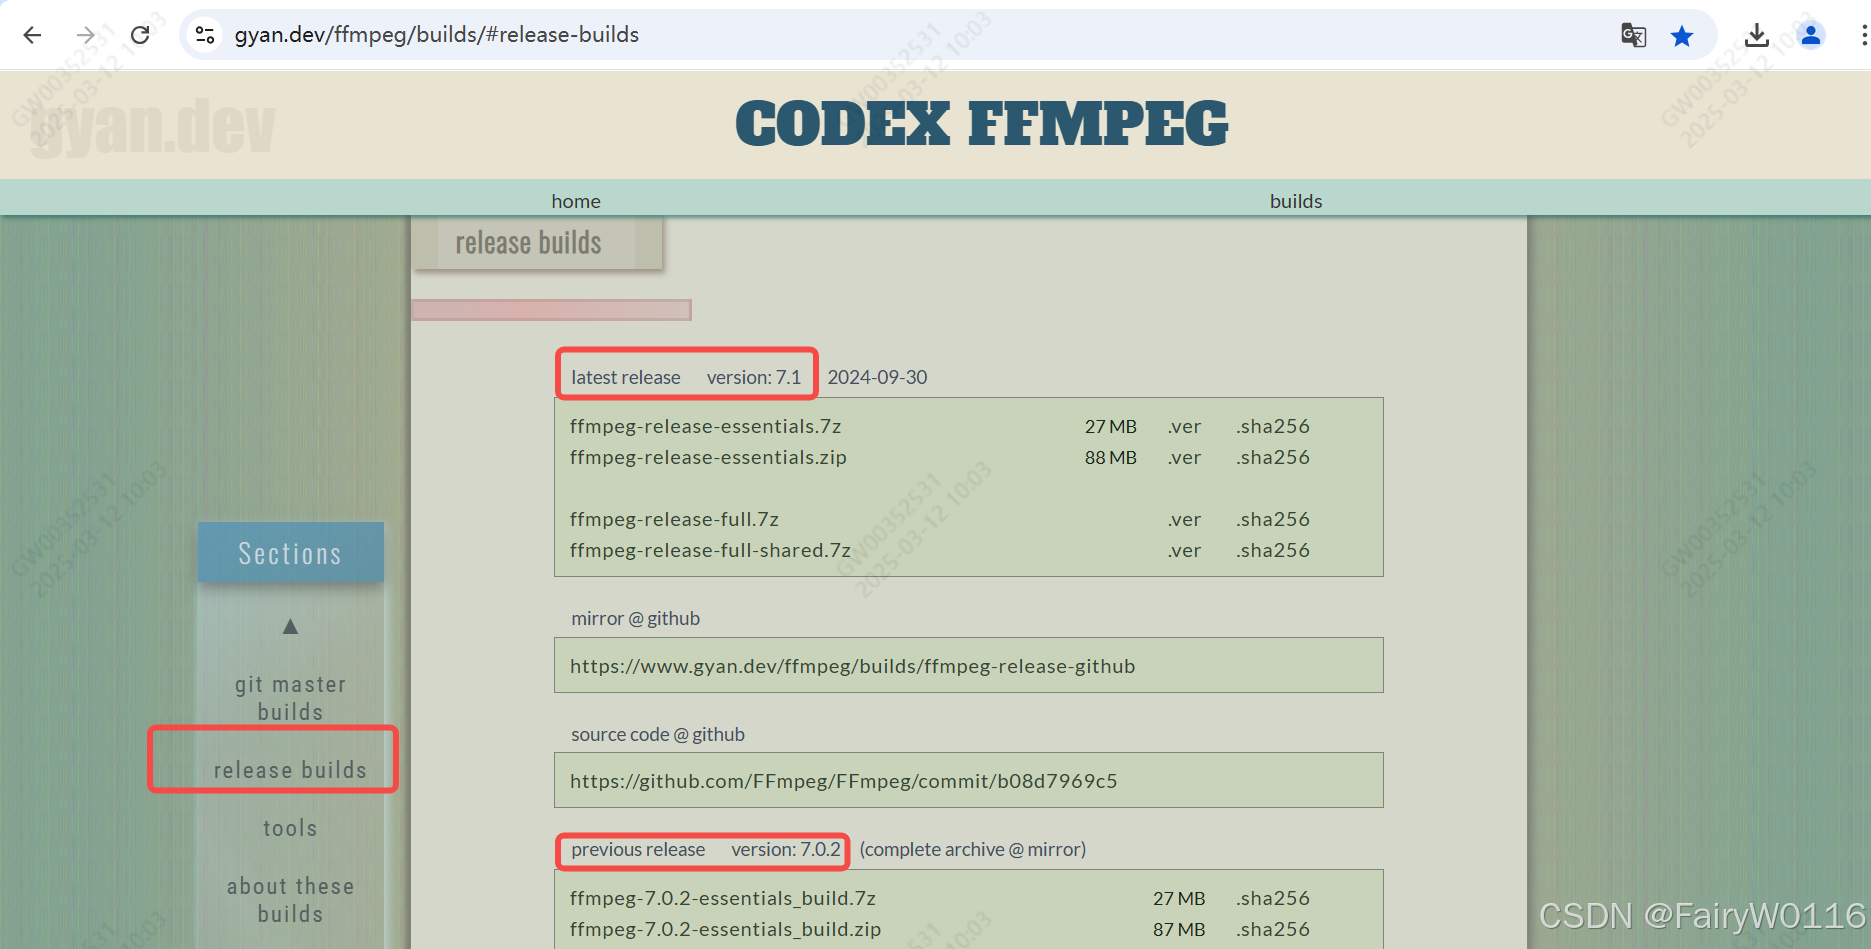Image resolution: width=1871 pixels, height=949 pixels.
Task: Open the user profile icon
Action: tap(1811, 35)
